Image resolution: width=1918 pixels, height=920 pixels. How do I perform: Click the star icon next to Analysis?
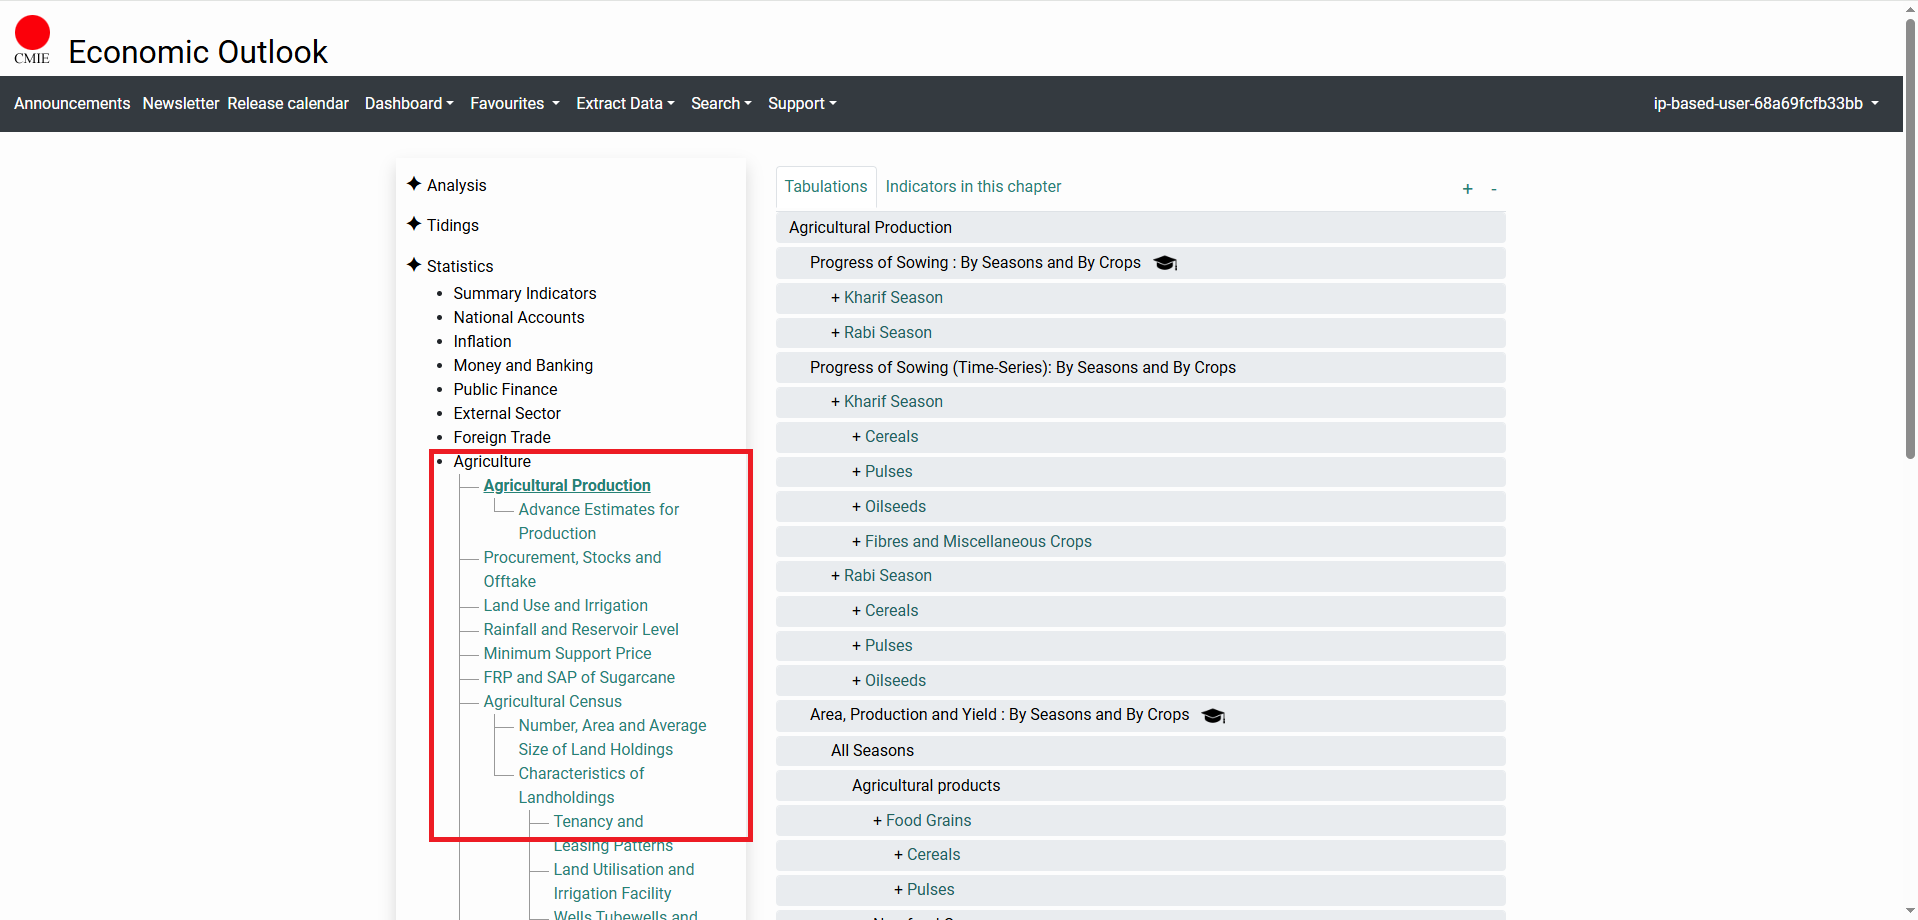pos(414,184)
